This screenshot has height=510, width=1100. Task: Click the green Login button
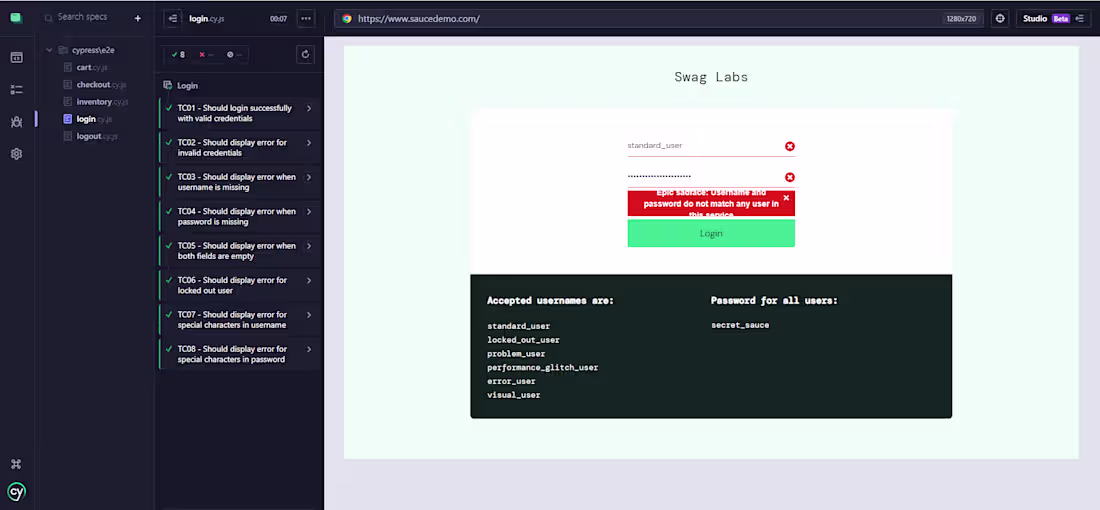[x=711, y=234]
